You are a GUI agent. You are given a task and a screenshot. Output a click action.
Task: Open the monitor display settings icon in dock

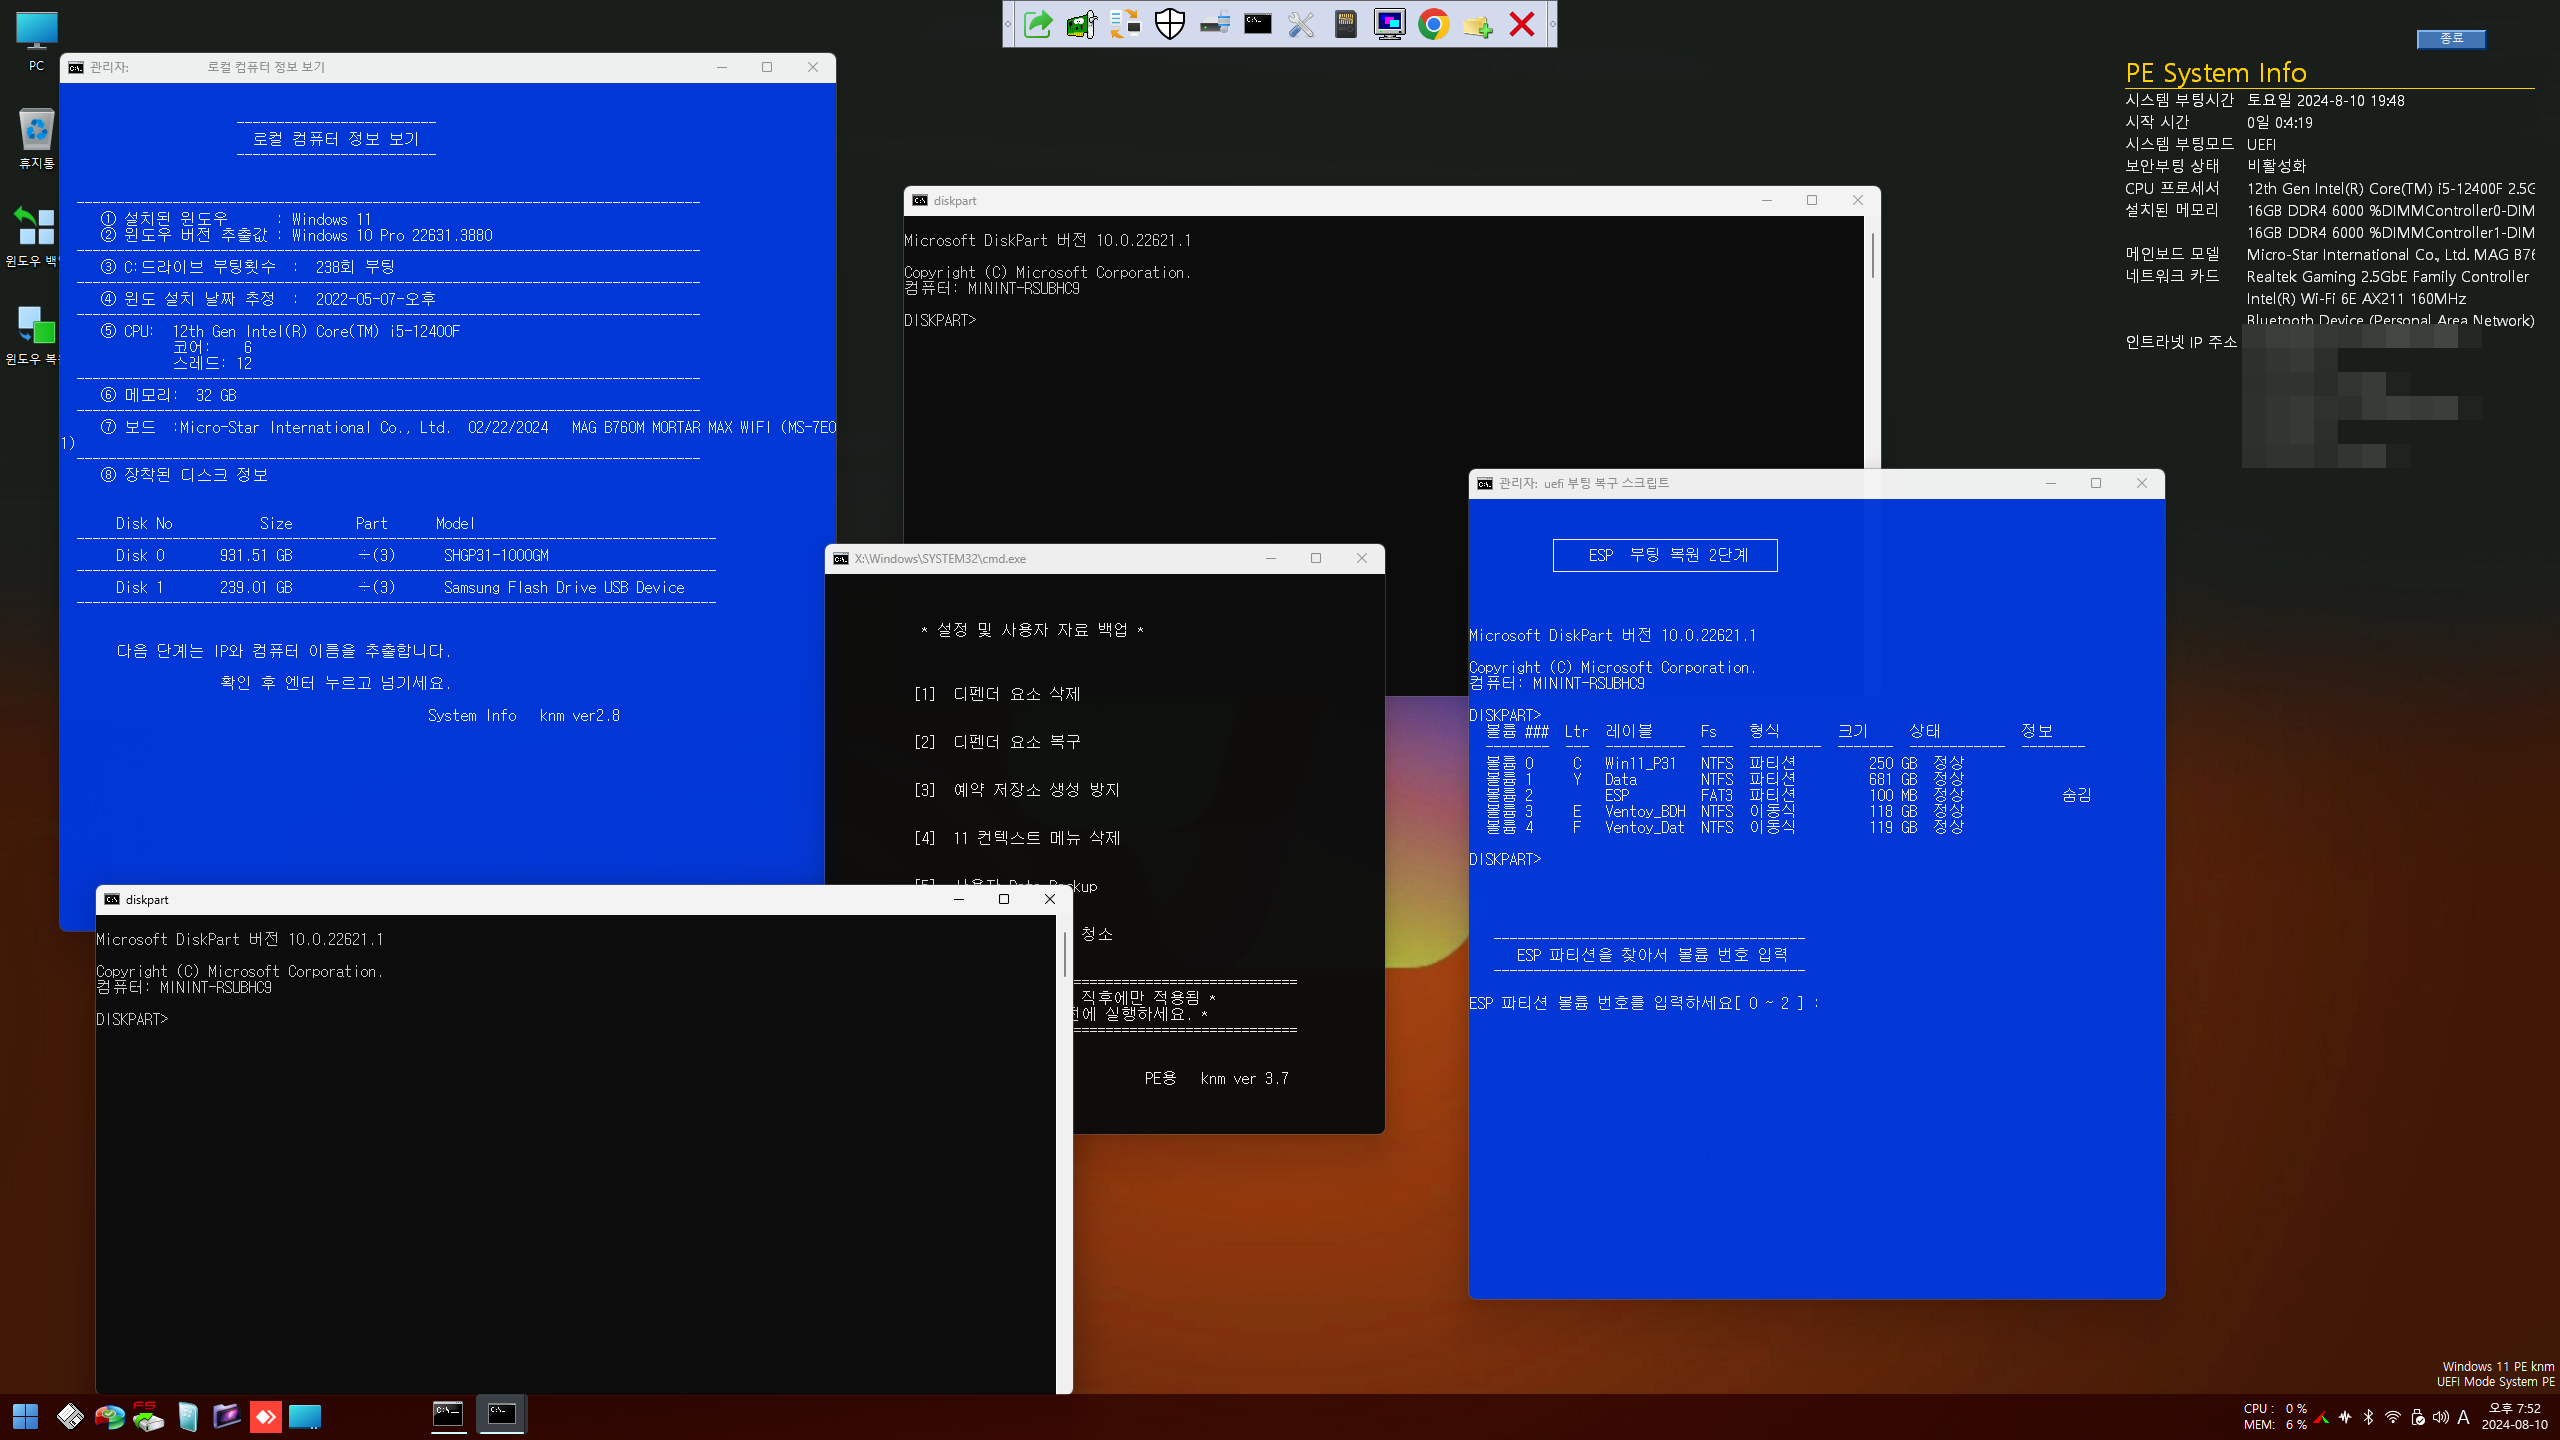1389,24
